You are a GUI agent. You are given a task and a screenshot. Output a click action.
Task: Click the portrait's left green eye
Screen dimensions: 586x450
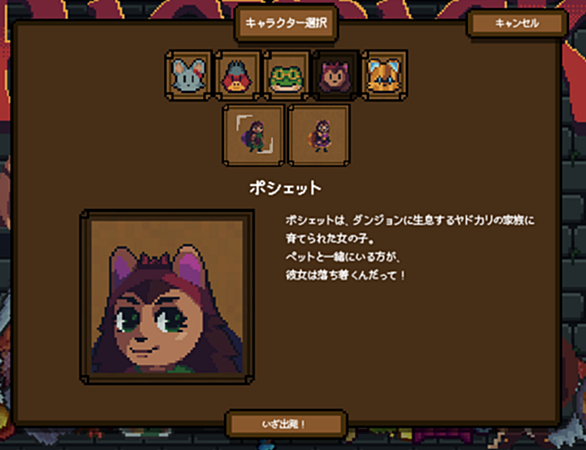(x=127, y=321)
